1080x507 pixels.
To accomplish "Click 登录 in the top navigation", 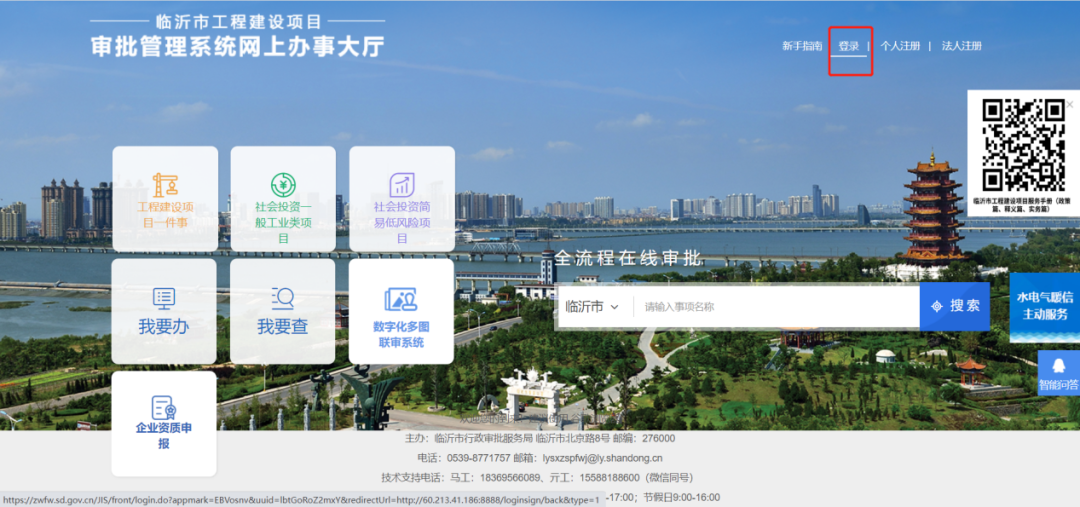I will [849, 46].
